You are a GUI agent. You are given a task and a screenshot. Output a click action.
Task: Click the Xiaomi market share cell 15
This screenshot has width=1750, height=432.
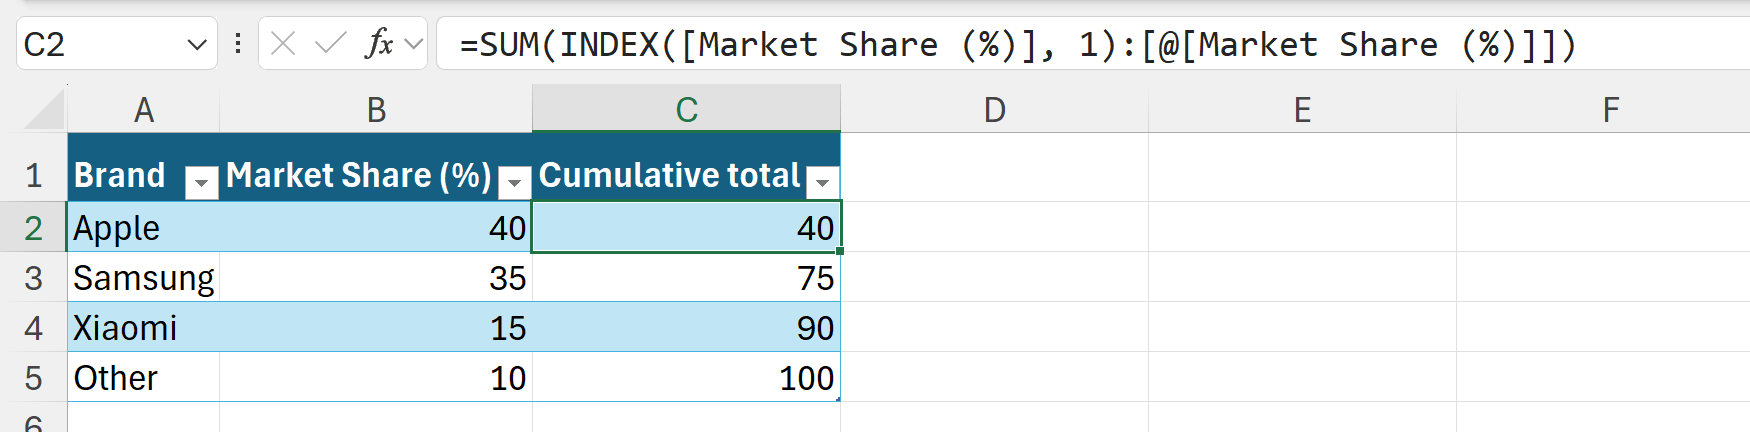(x=375, y=328)
